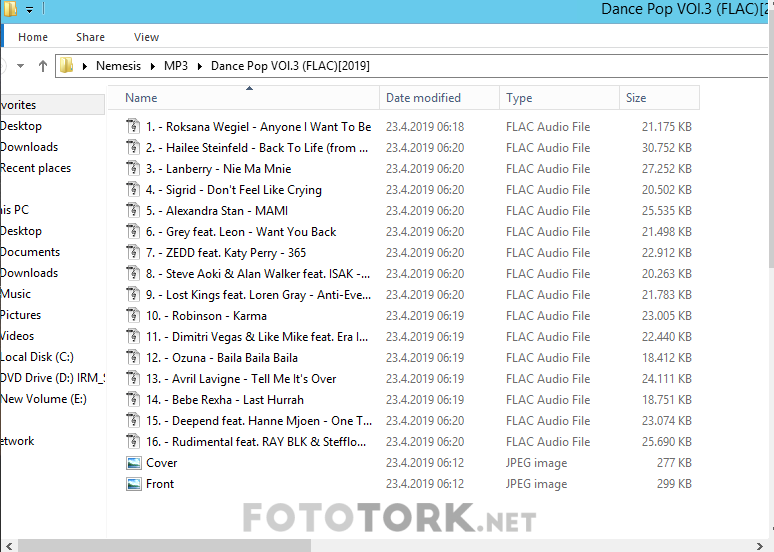The height and width of the screenshot is (552, 774).
Task: Open Music in the navigation pane
Action: [16, 294]
